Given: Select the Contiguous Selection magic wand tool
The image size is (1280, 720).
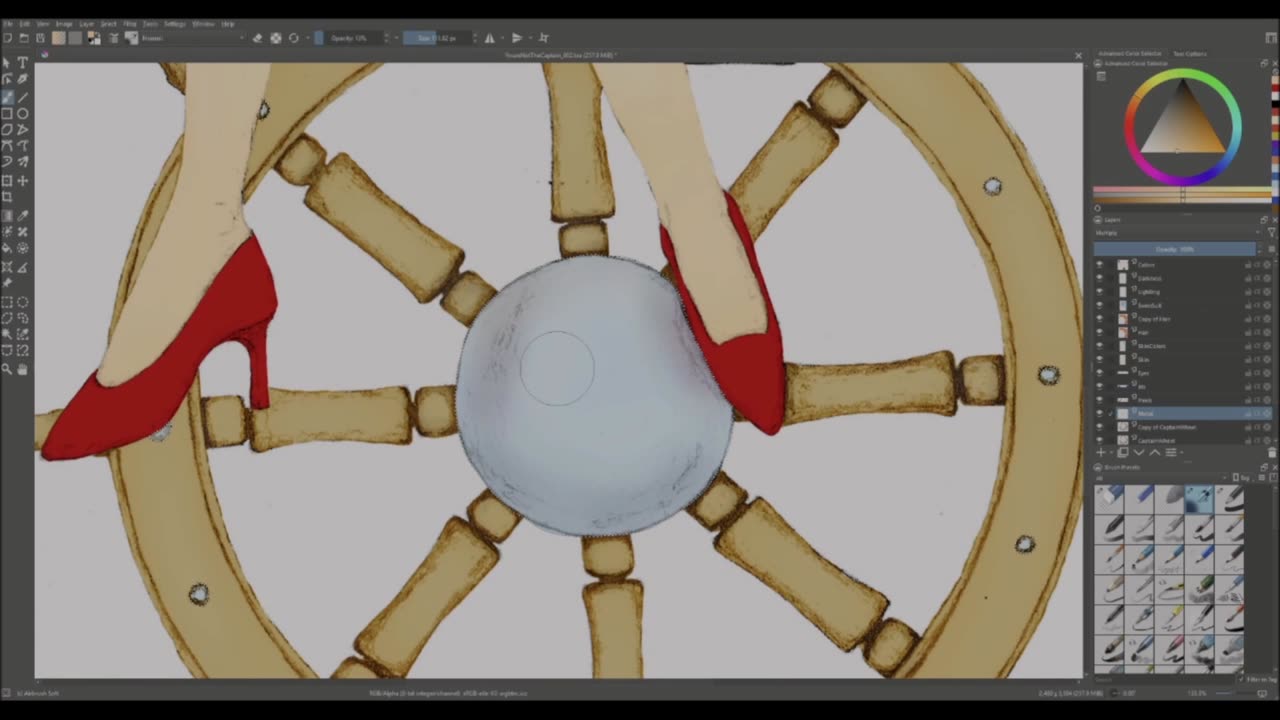Looking at the screenshot, I should (7, 335).
